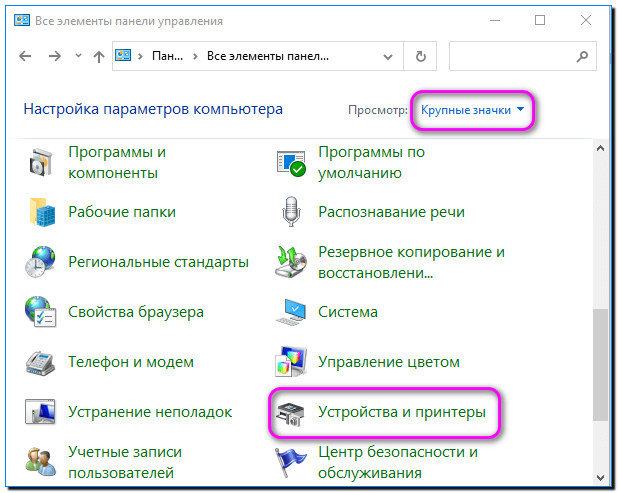This screenshot has width=618, height=493.
Task: Open the Телефон и модем icon
Action: point(40,363)
